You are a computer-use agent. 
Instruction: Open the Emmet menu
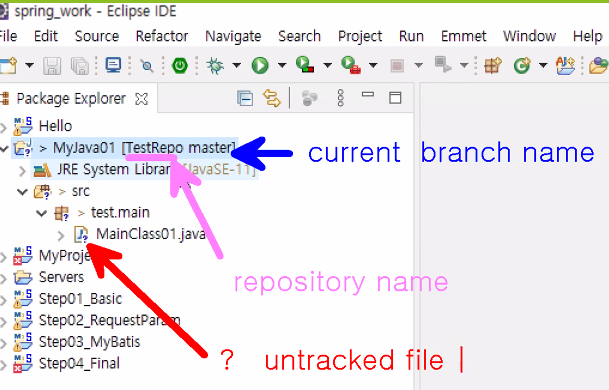point(463,36)
